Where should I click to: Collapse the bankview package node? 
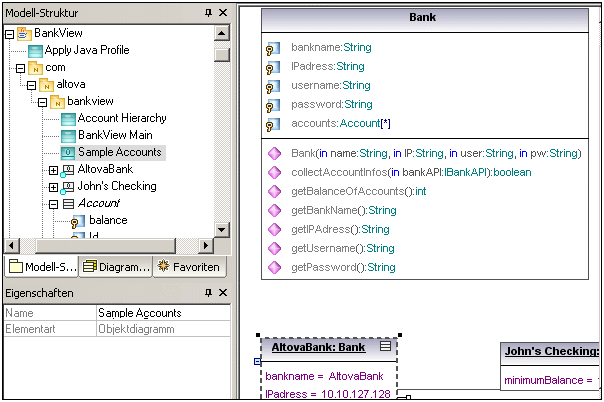pyautogui.click(x=41, y=102)
